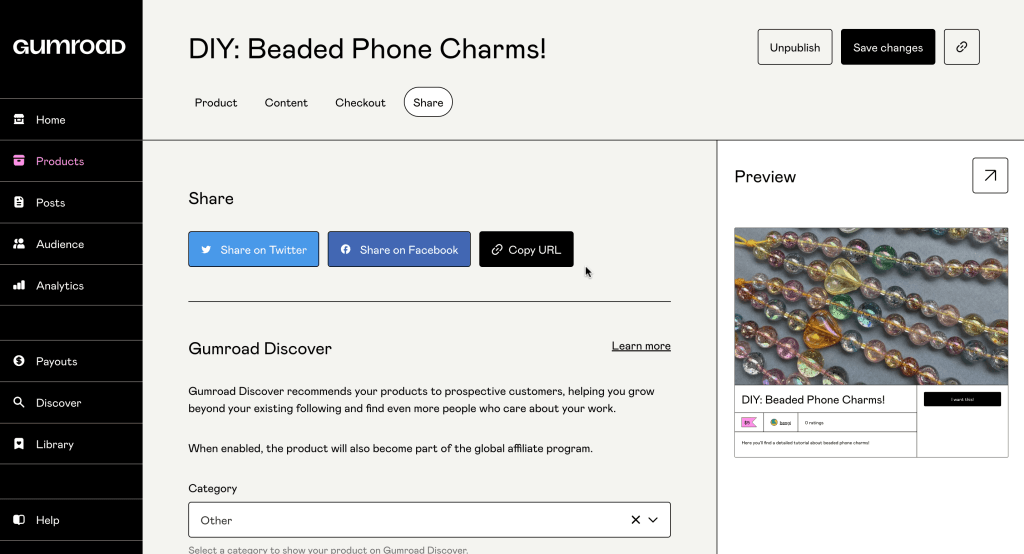This screenshot has width=1024, height=554.
Task: Click the Analytics bar chart icon
Action: [x=19, y=285]
